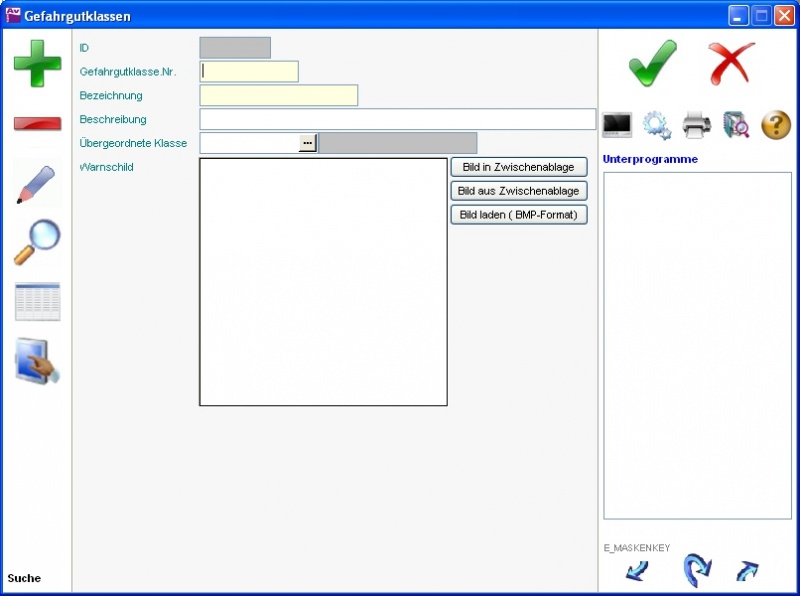
Task: Click the black monitor screen icon
Action: pyautogui.click(x=617, y=125)
